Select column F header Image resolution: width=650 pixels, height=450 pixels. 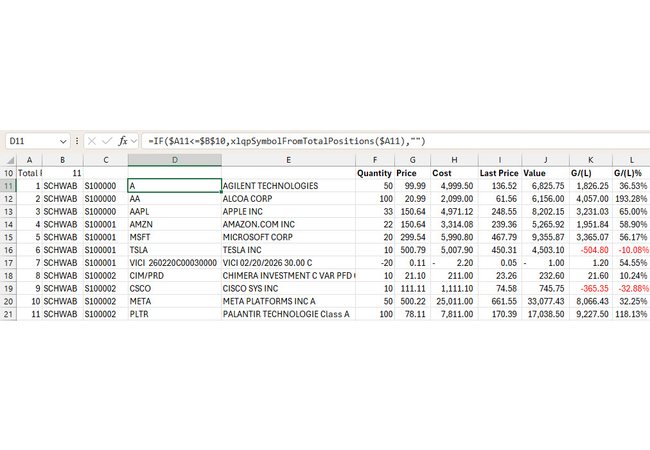(375, 160)
